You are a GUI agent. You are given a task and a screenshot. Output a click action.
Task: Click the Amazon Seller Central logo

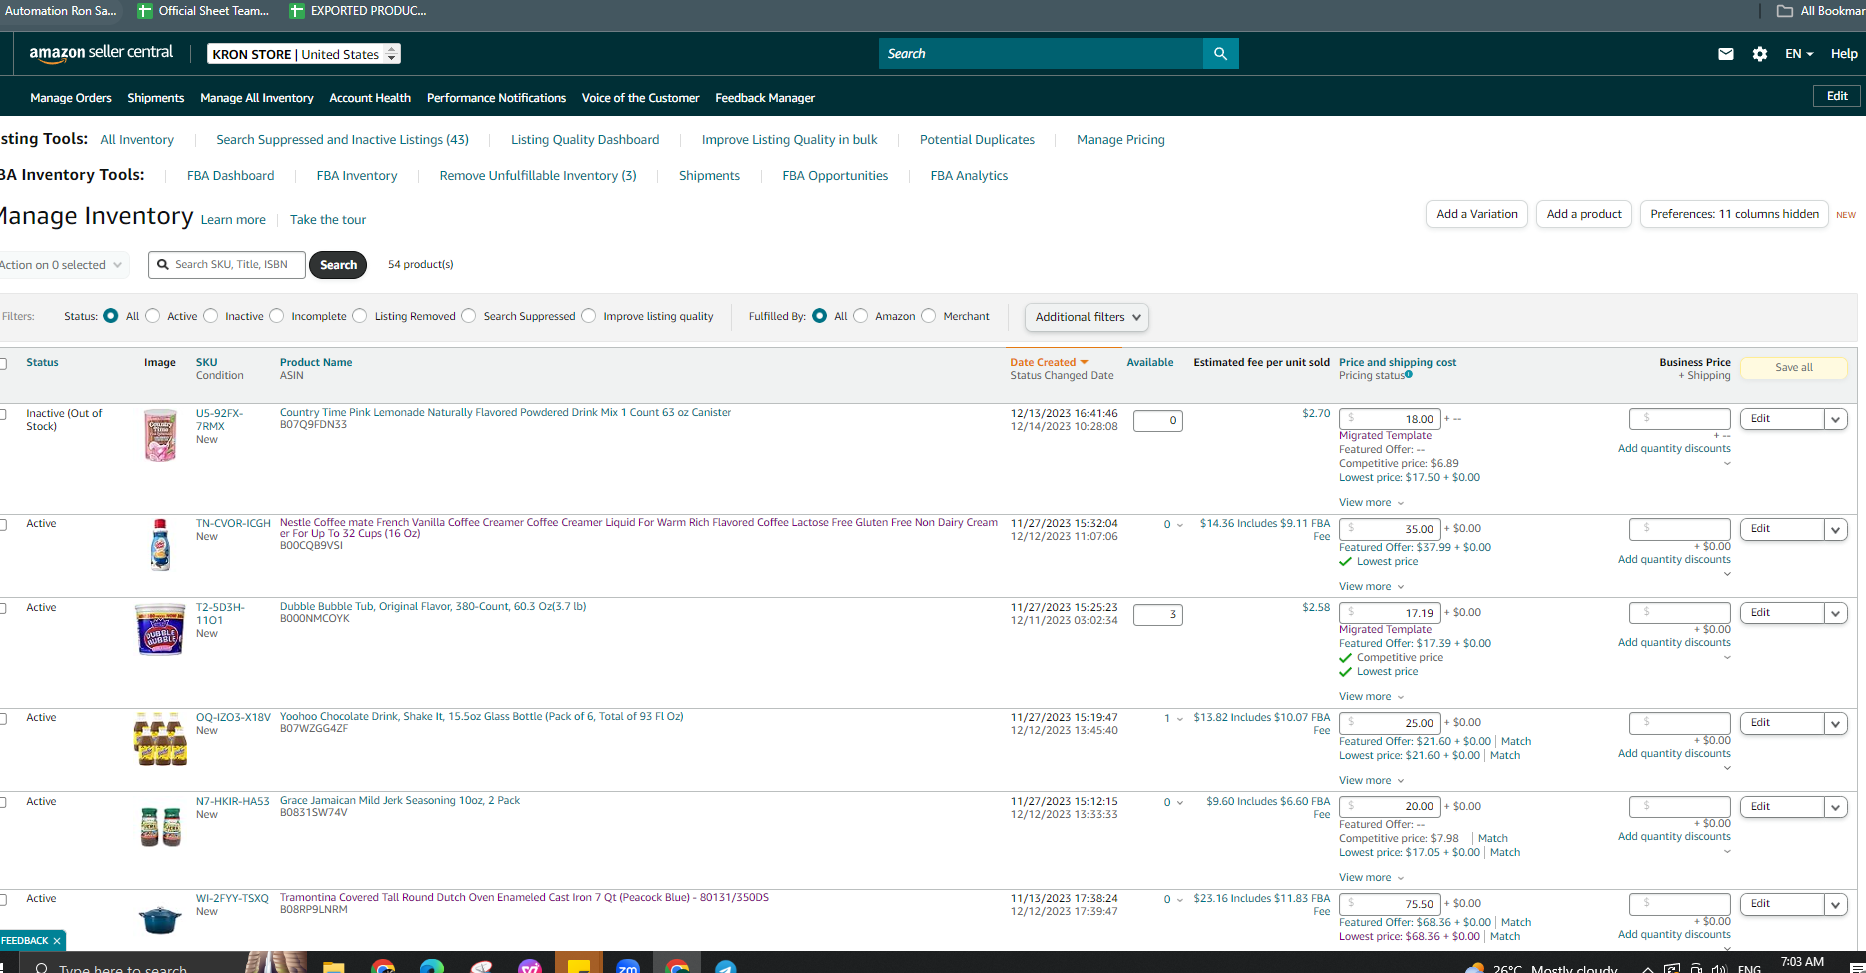(101, 53)
